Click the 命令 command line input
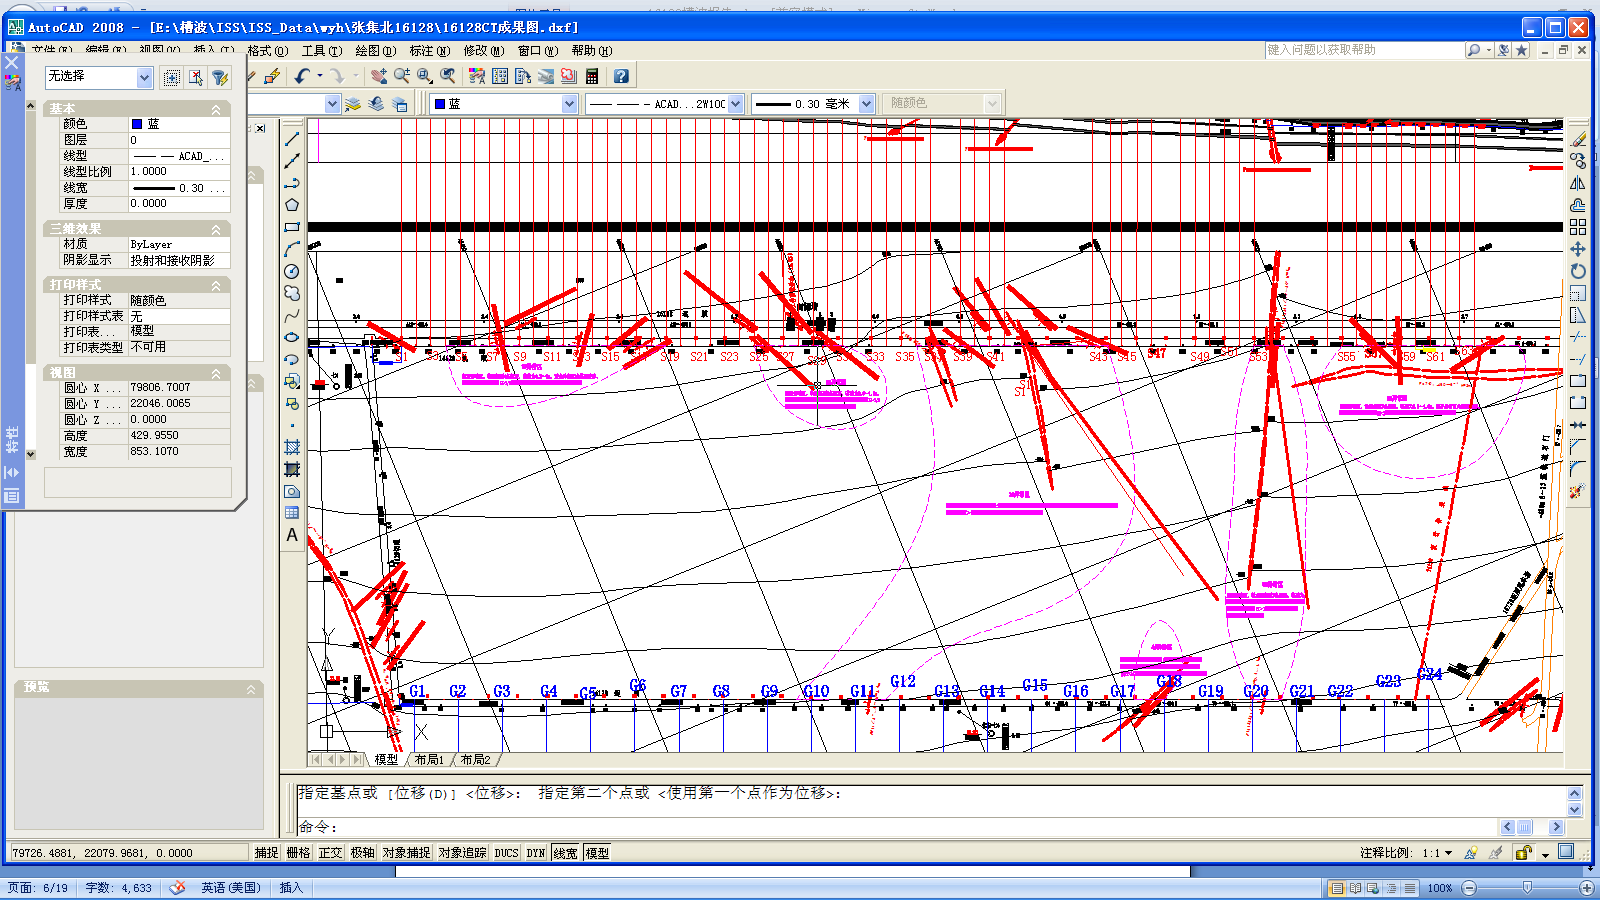 point(900,827)
